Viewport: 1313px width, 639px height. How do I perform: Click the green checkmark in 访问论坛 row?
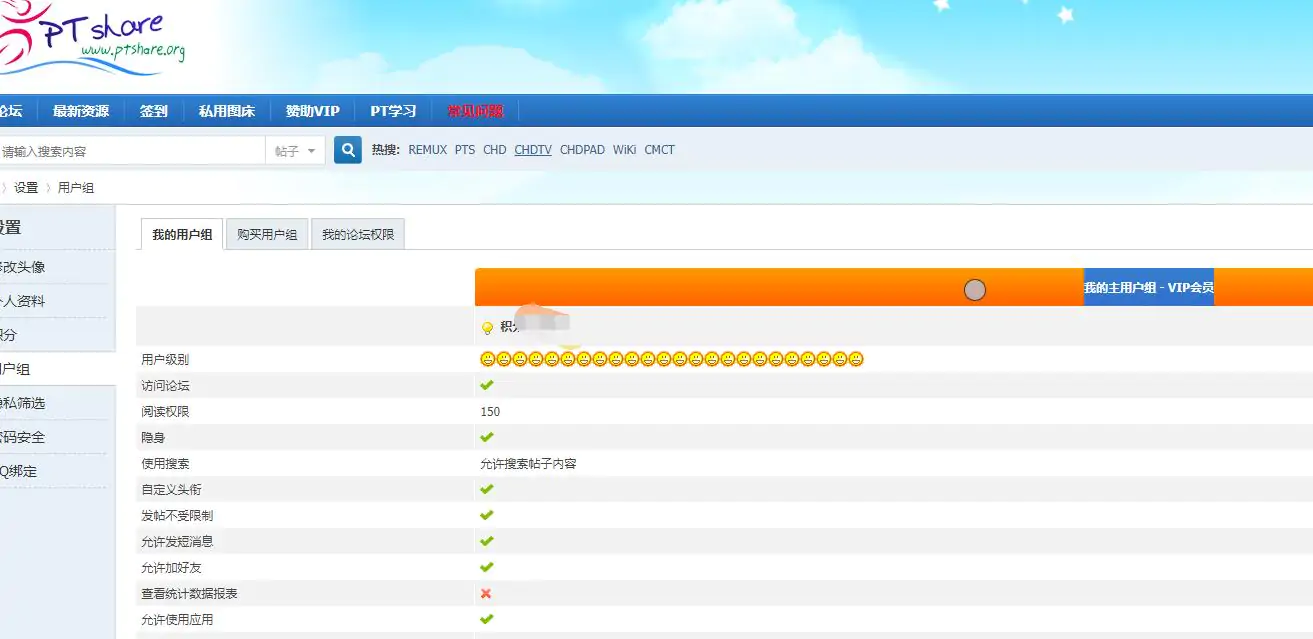click(x=487, y=385)
